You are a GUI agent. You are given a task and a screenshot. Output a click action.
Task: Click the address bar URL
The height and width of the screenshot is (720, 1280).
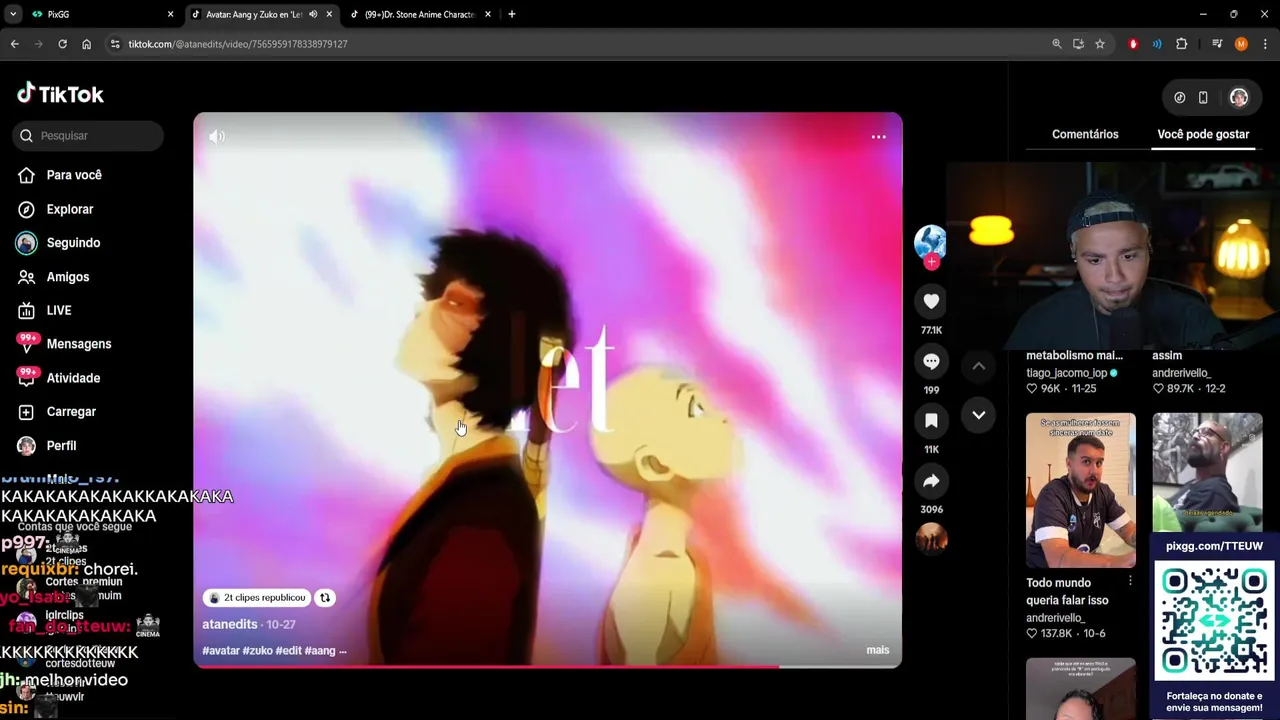(238, 44)
